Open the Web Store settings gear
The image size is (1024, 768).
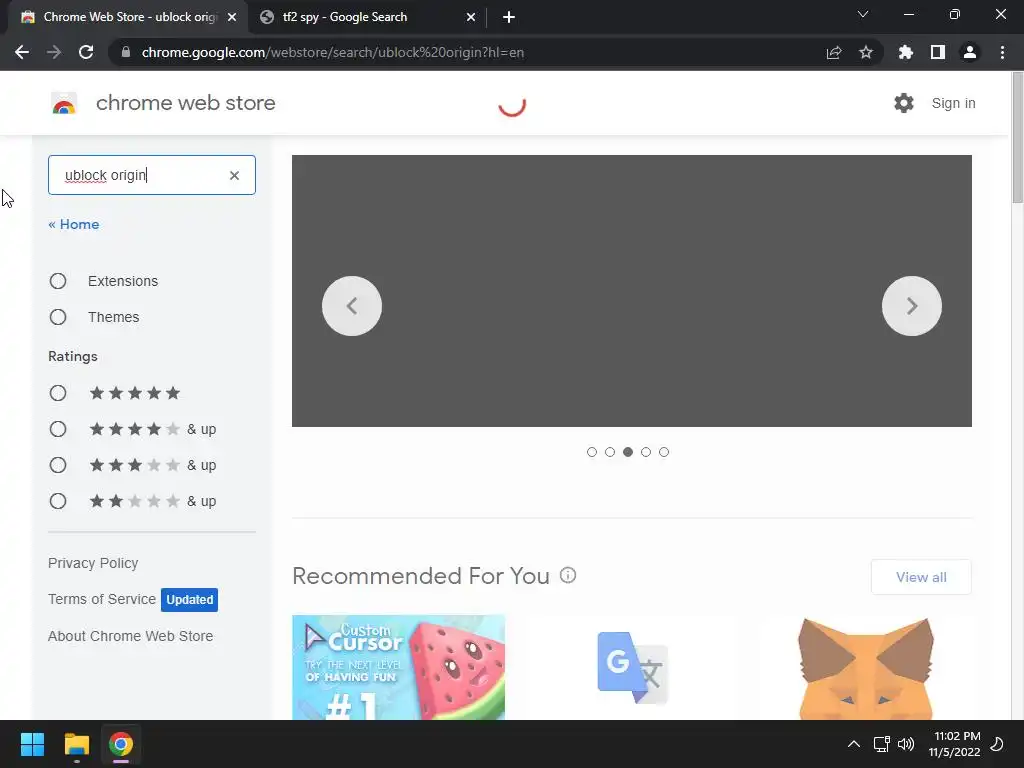(904, 103)
